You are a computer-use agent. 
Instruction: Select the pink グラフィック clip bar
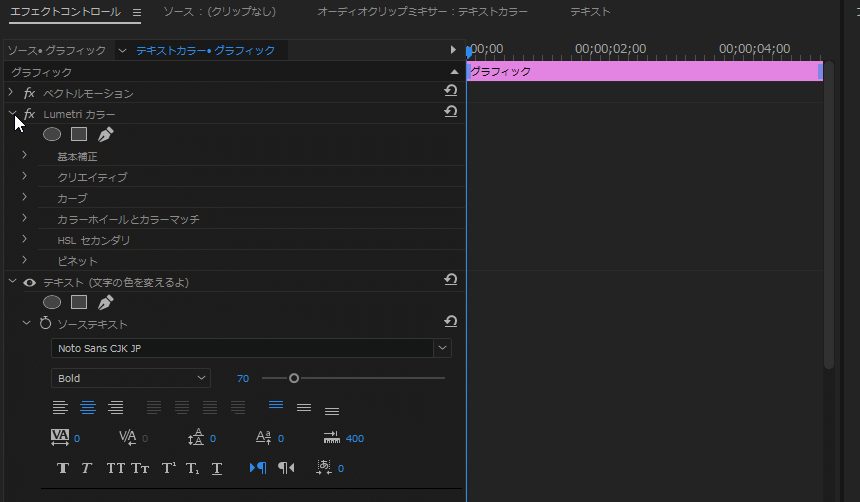(x=644, y=71)
